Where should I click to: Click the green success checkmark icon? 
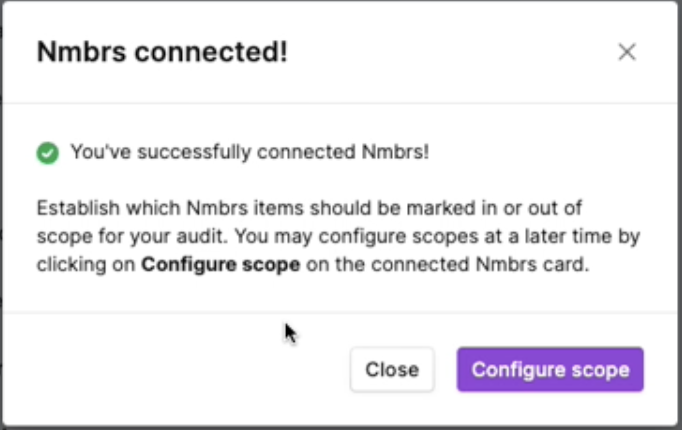(x=47, y=153)
